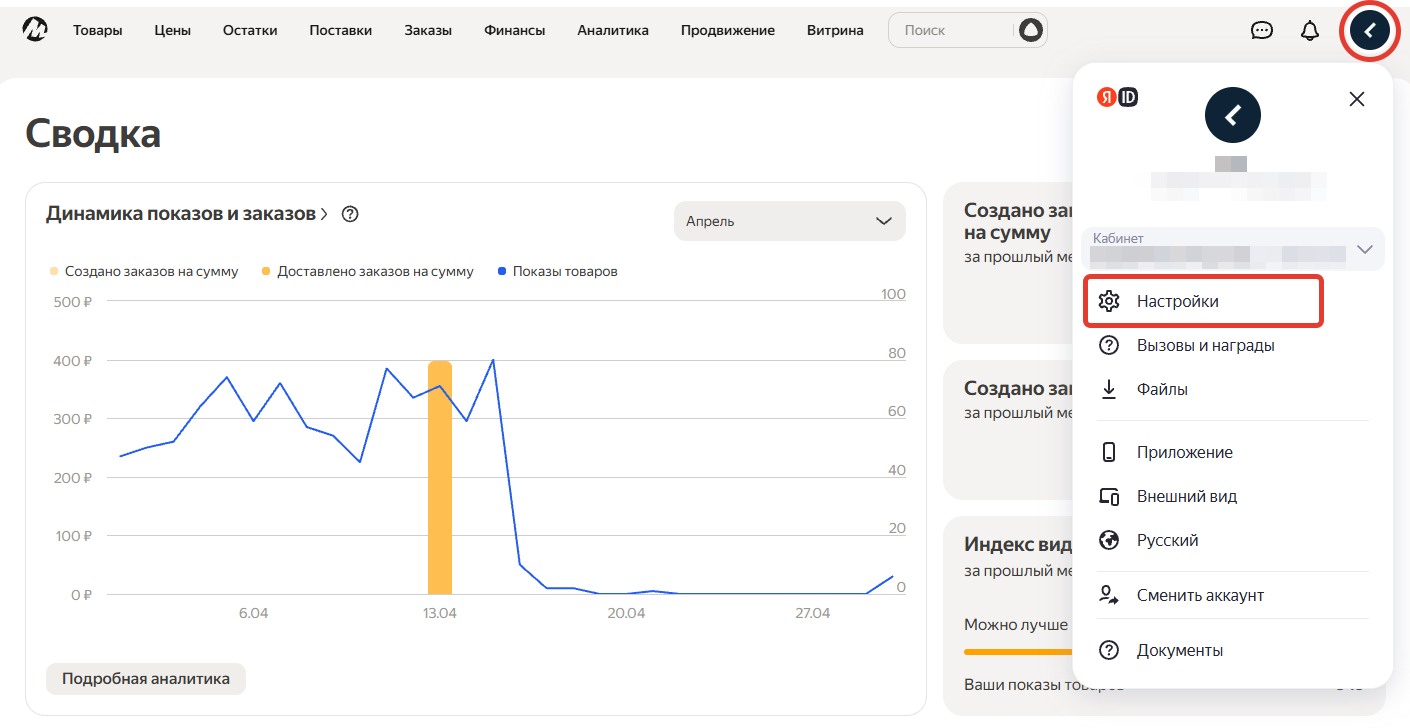Click the question icon beside Документы

tap(1108, 650)
